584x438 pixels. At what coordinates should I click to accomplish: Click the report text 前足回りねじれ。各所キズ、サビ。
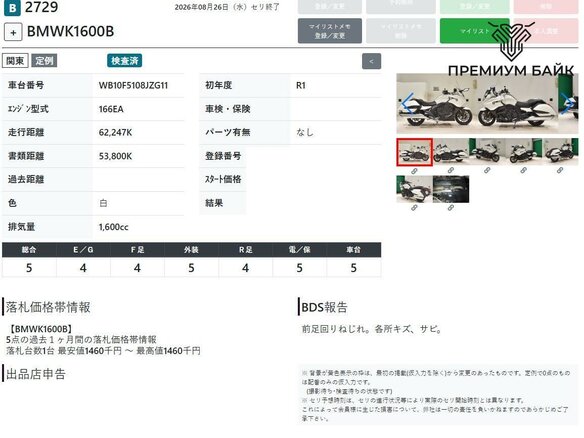(x=372, y=329)
